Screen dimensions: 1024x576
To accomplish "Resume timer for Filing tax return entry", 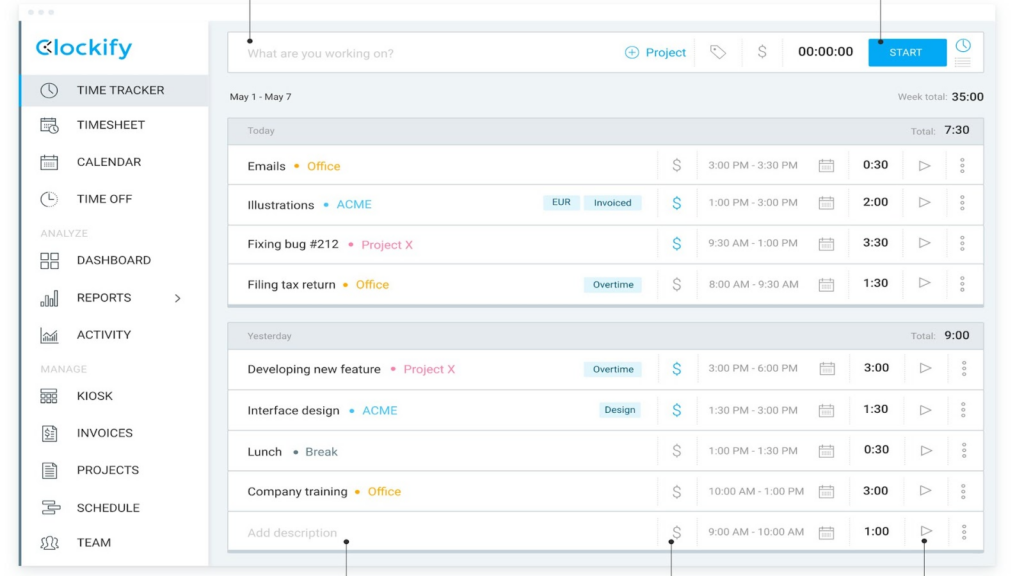I will (x=925, y=284).
